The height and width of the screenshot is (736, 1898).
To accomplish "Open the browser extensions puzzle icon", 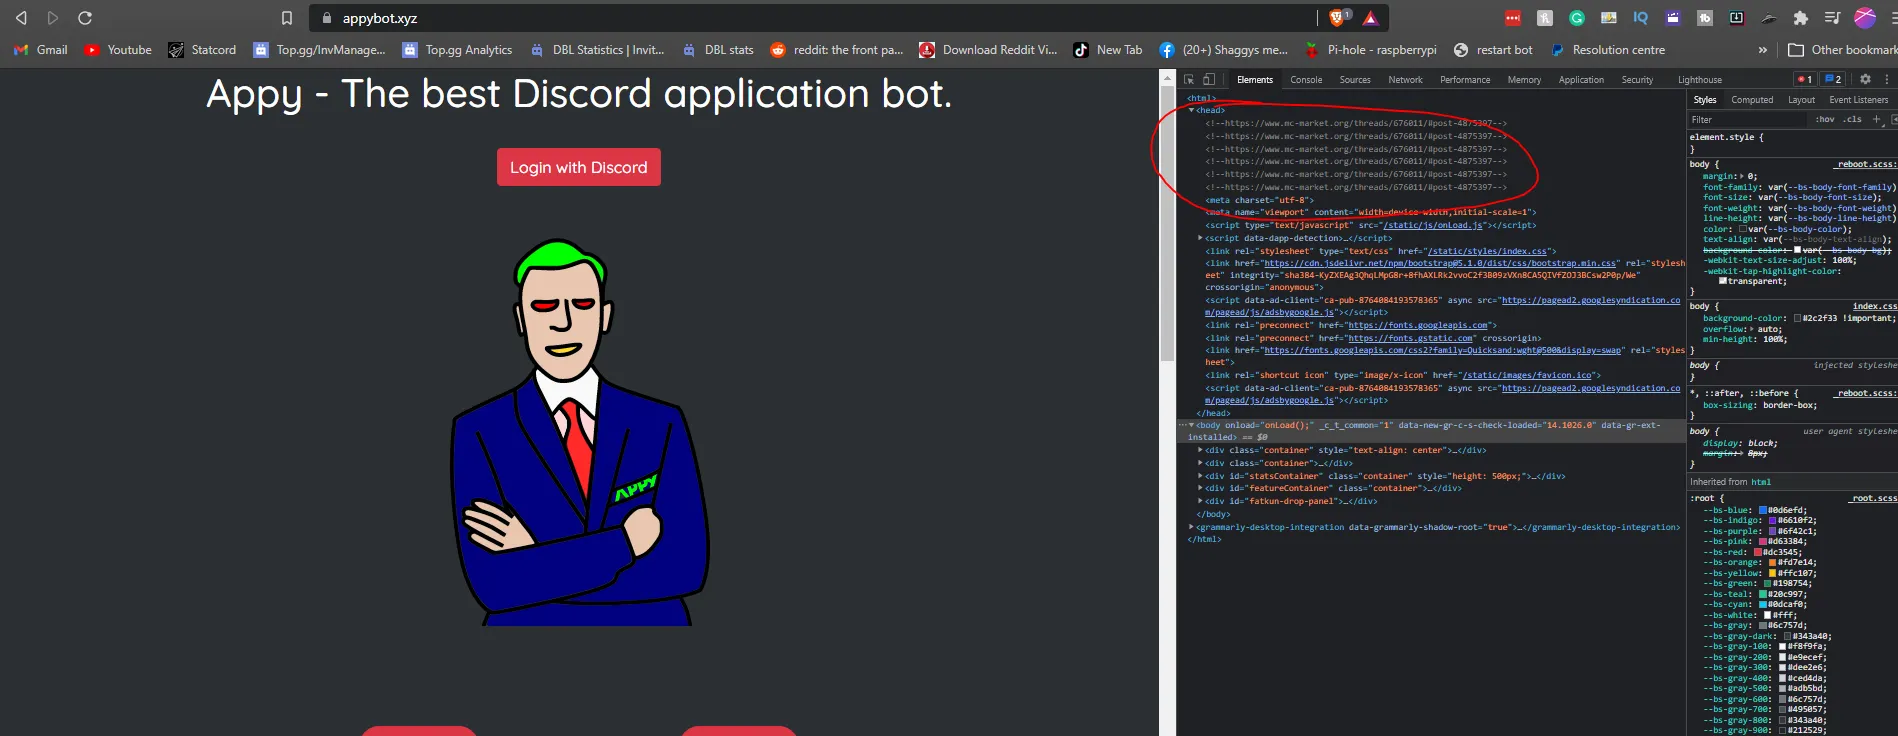I will [1801, 18].
